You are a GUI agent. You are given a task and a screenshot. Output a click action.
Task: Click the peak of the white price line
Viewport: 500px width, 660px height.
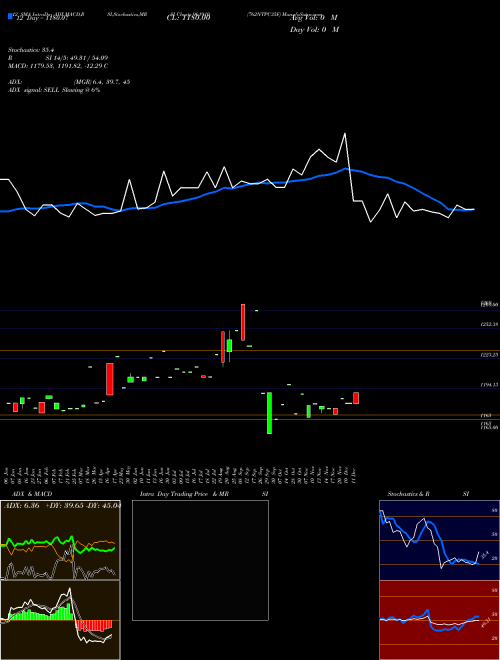click(345, 134)
